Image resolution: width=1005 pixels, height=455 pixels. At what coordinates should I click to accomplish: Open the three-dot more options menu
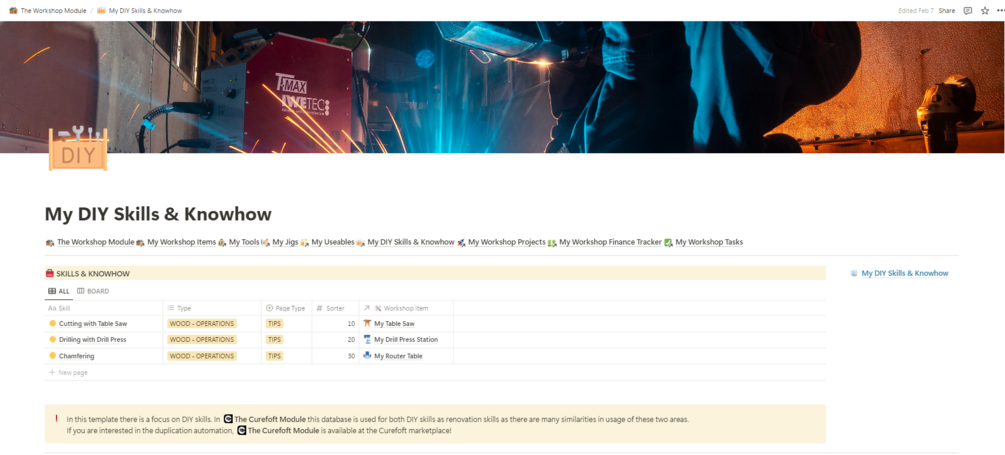(1001, 10)
